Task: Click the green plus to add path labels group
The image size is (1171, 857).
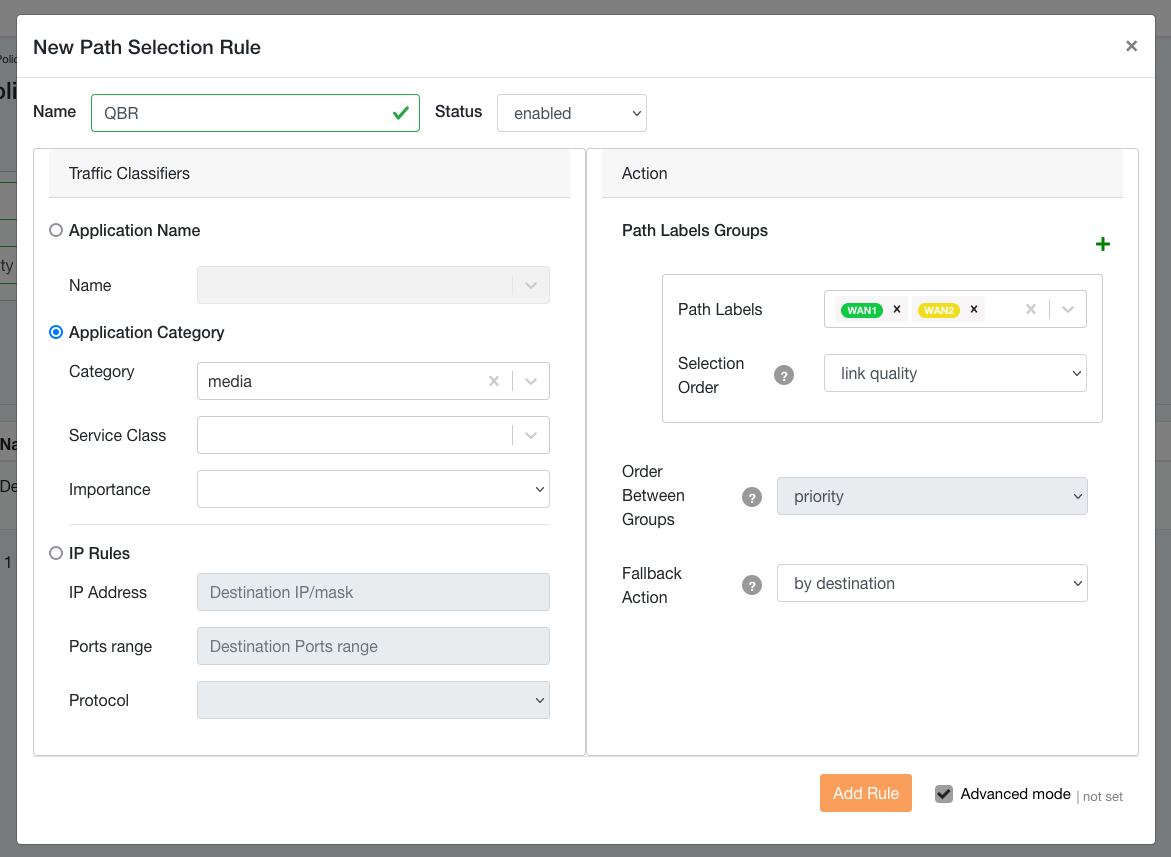Action: coord(1103,245)
